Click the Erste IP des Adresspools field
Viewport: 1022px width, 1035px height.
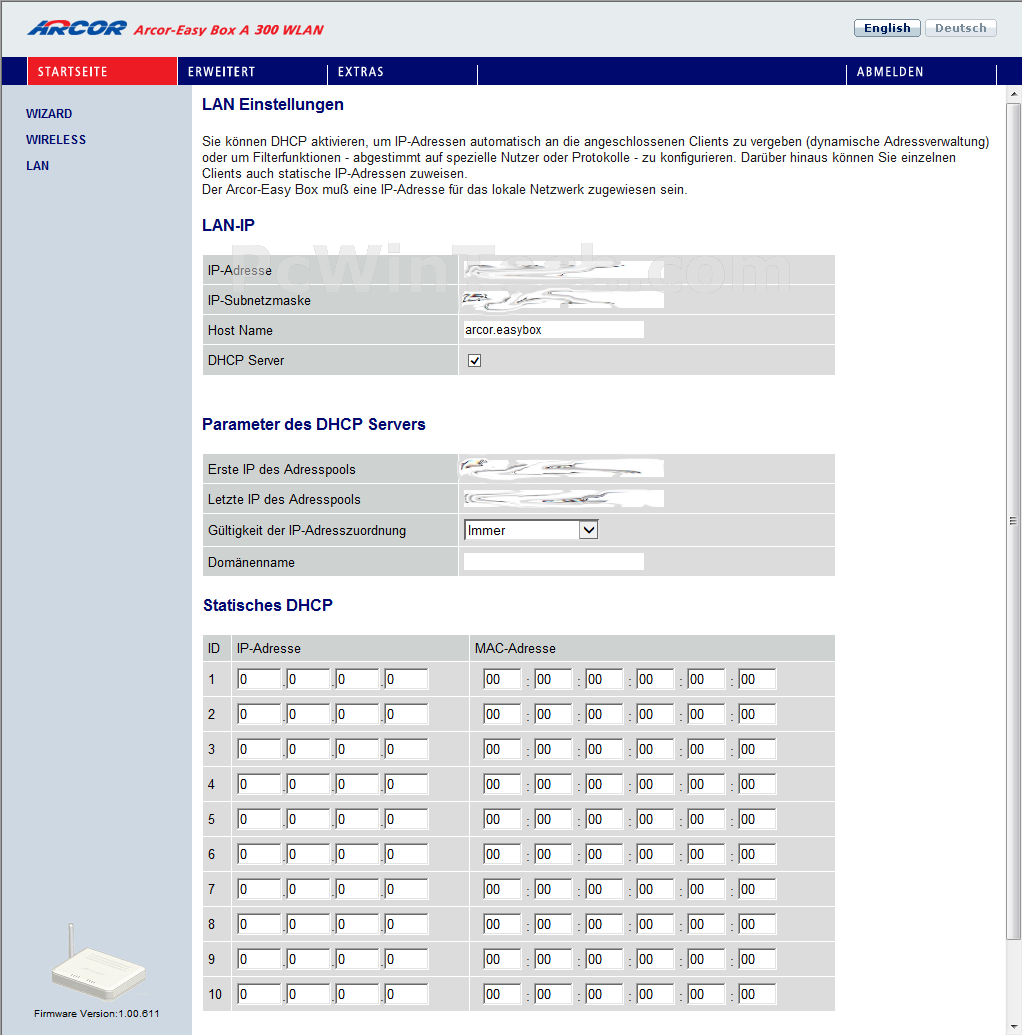tap(563, 469)
